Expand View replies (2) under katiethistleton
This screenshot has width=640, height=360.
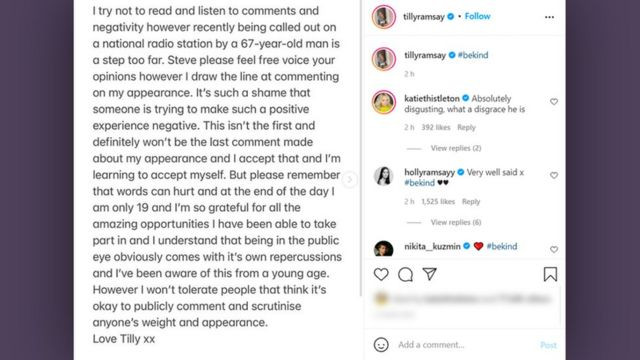(456, 148)
